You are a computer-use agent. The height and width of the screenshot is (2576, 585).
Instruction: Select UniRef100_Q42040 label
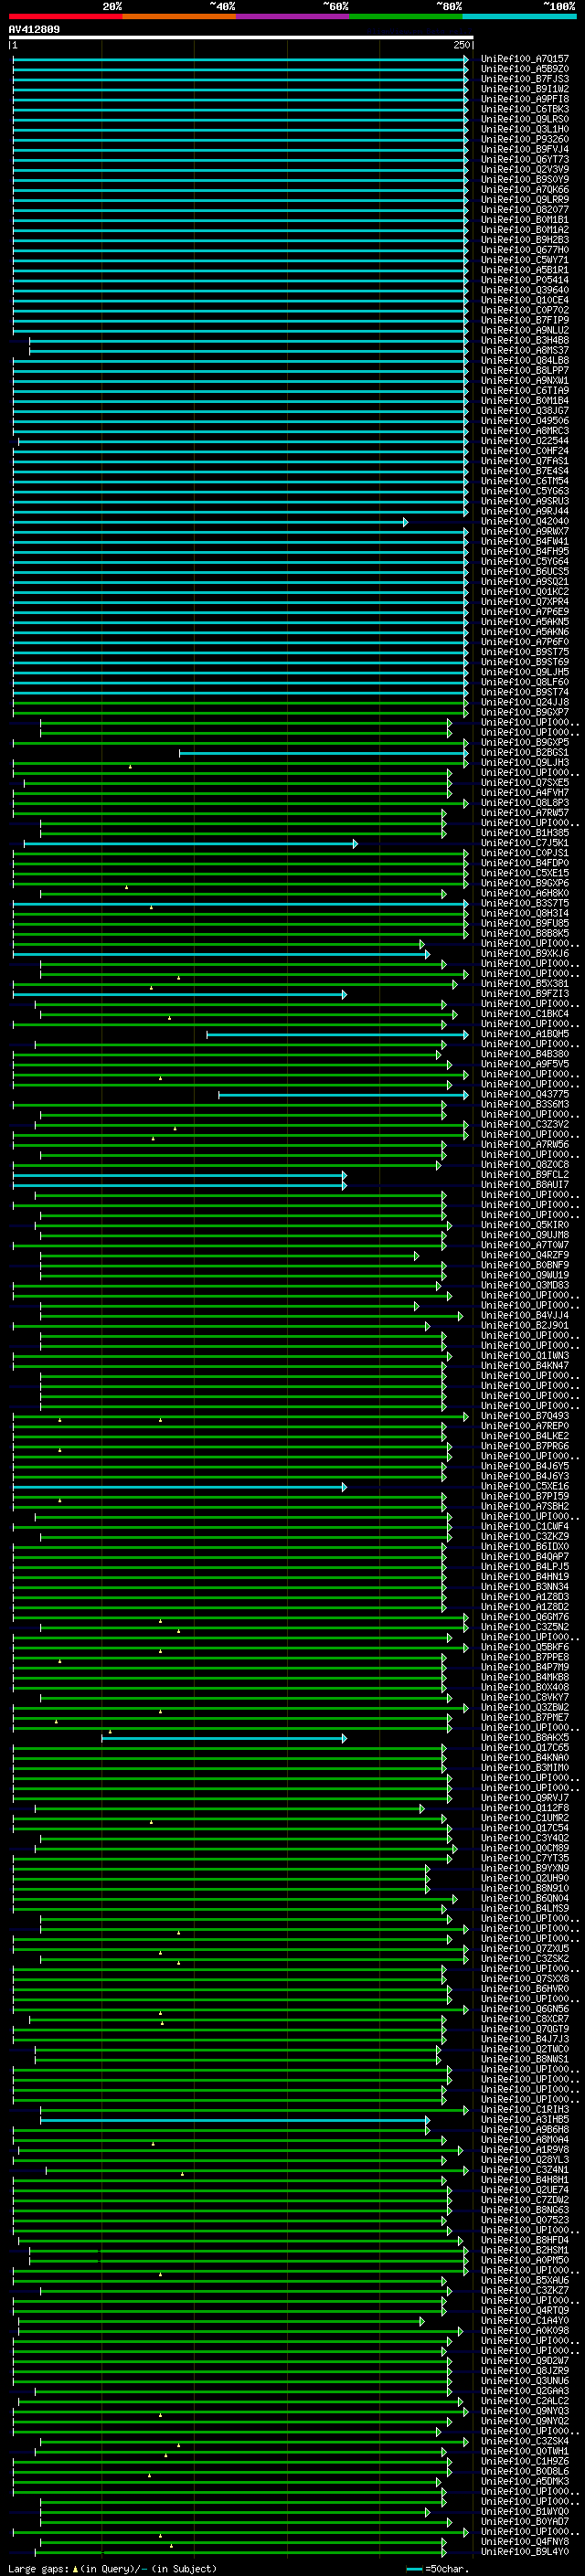click(525, 521)
